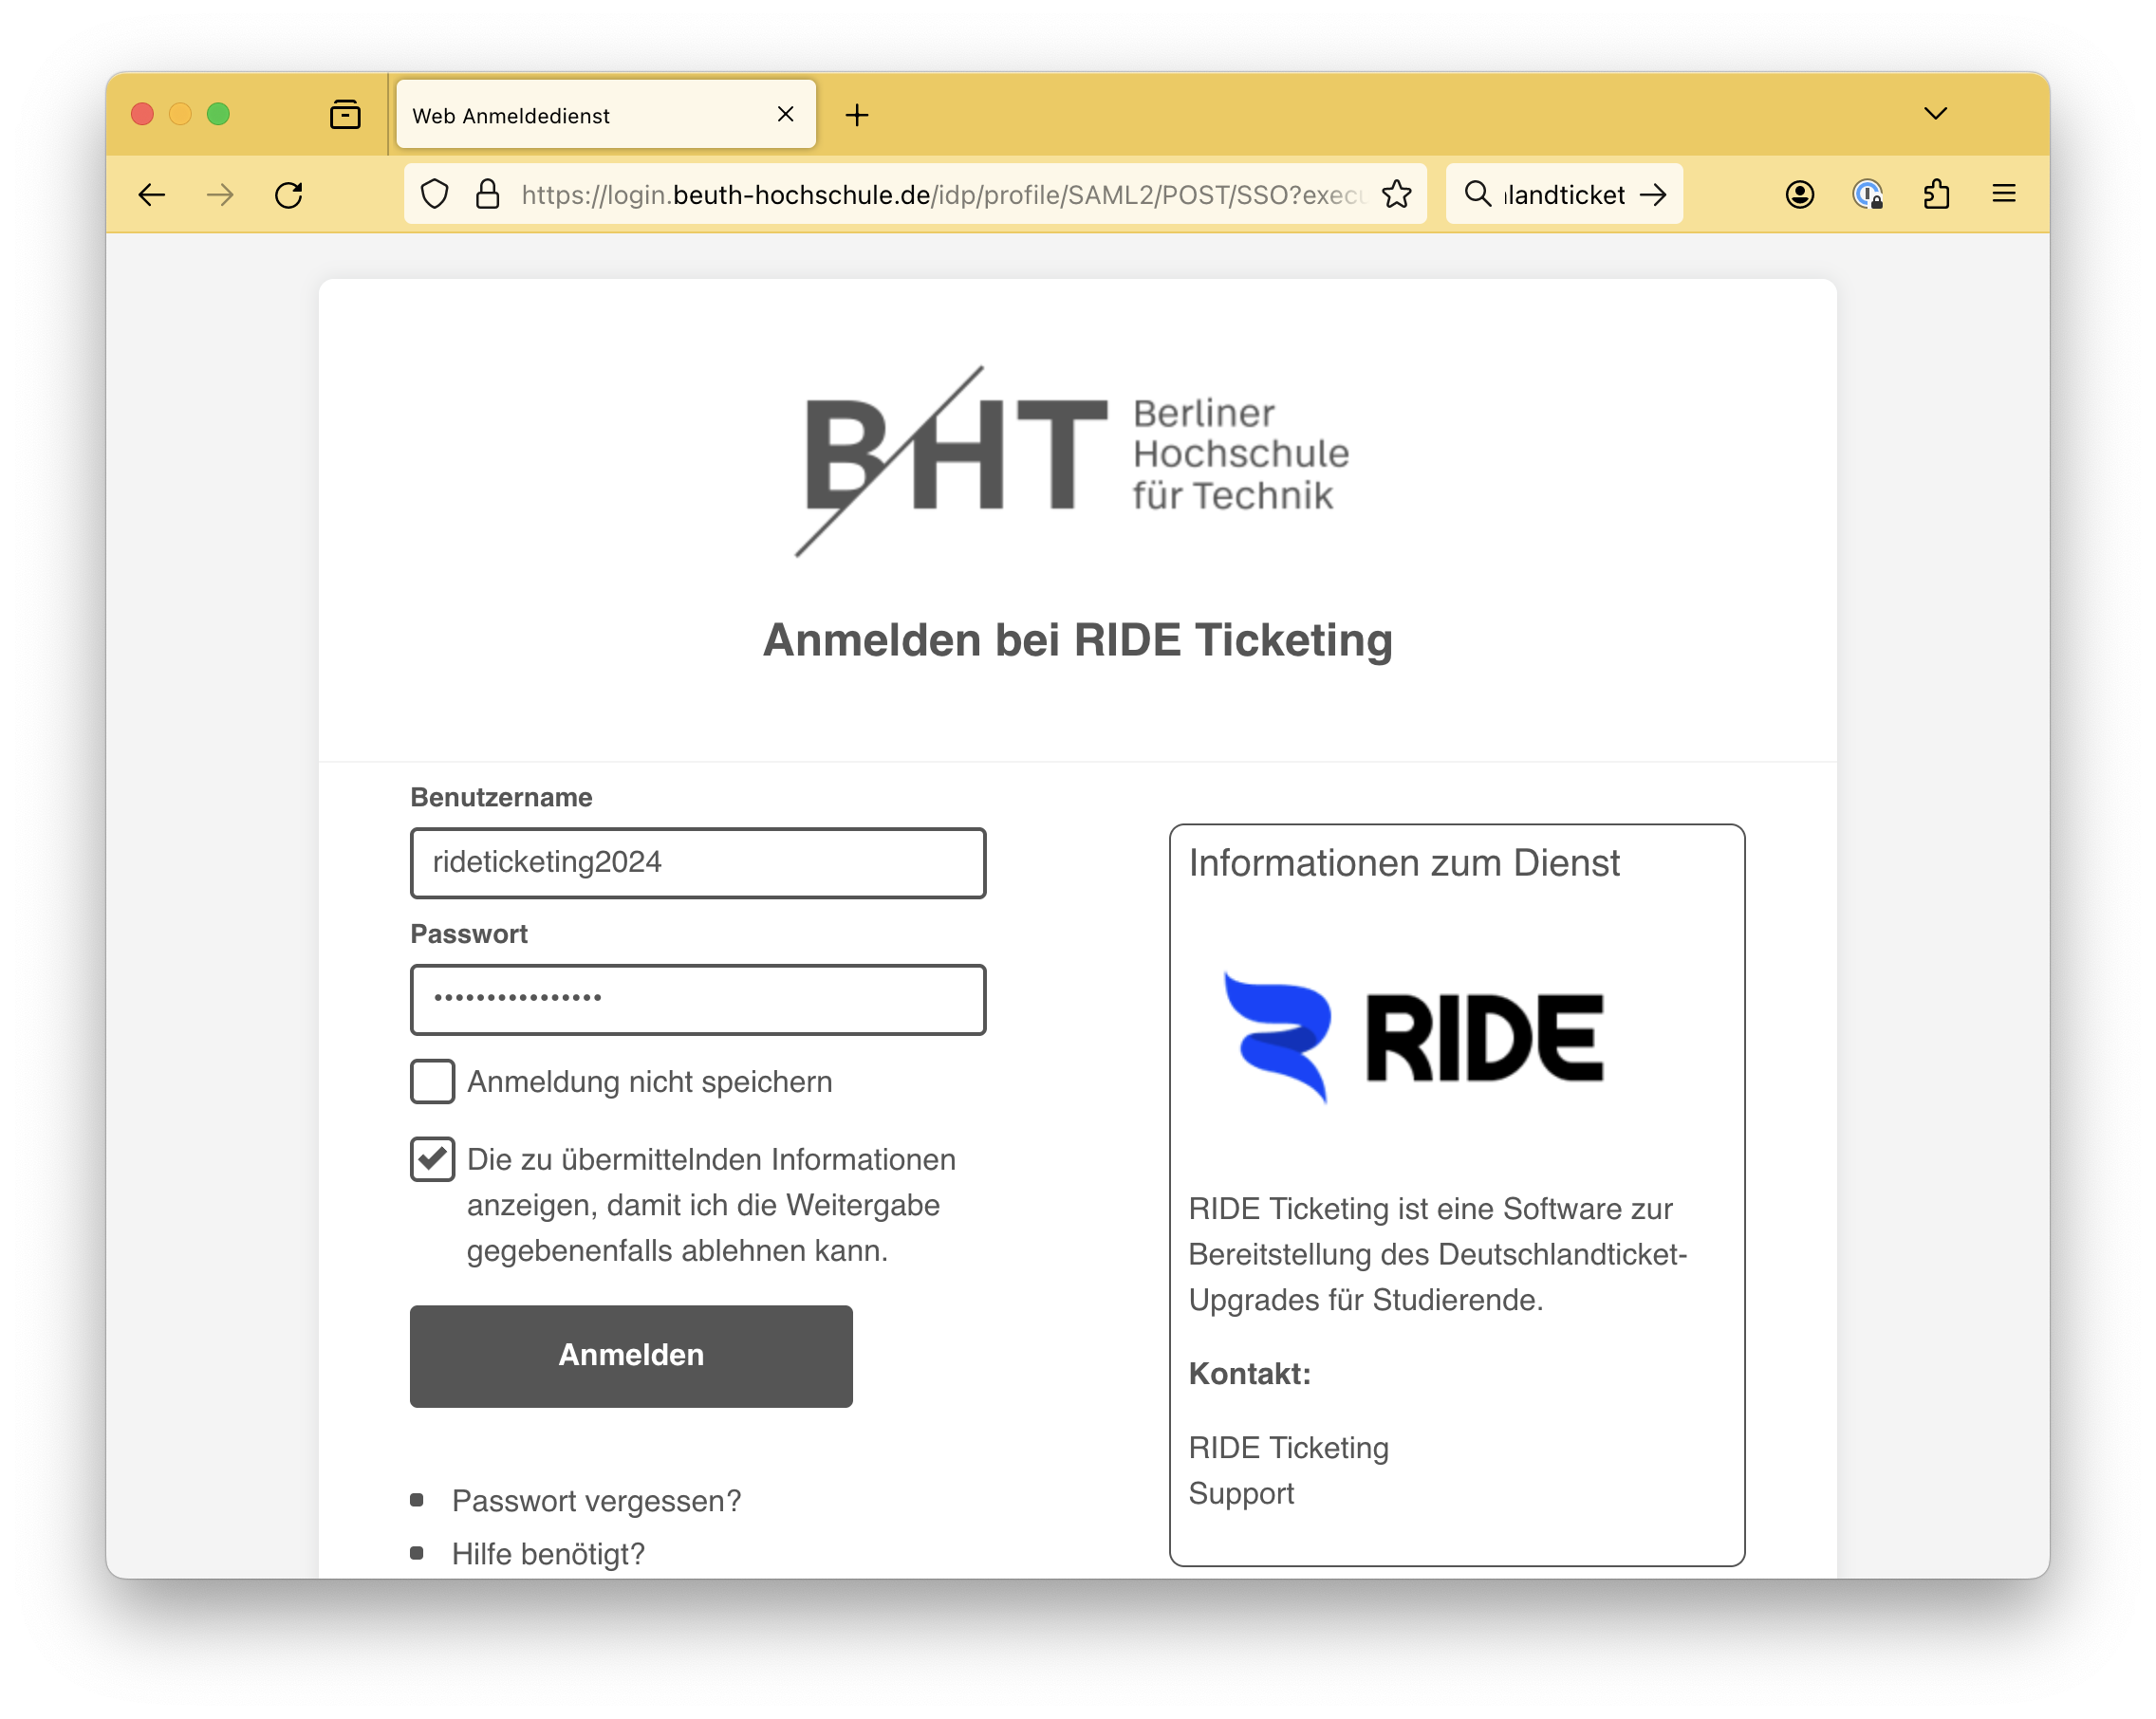Focus the search box with landticket
This screenshot has width=2156, height=1719.
[x=1565, y=194]
